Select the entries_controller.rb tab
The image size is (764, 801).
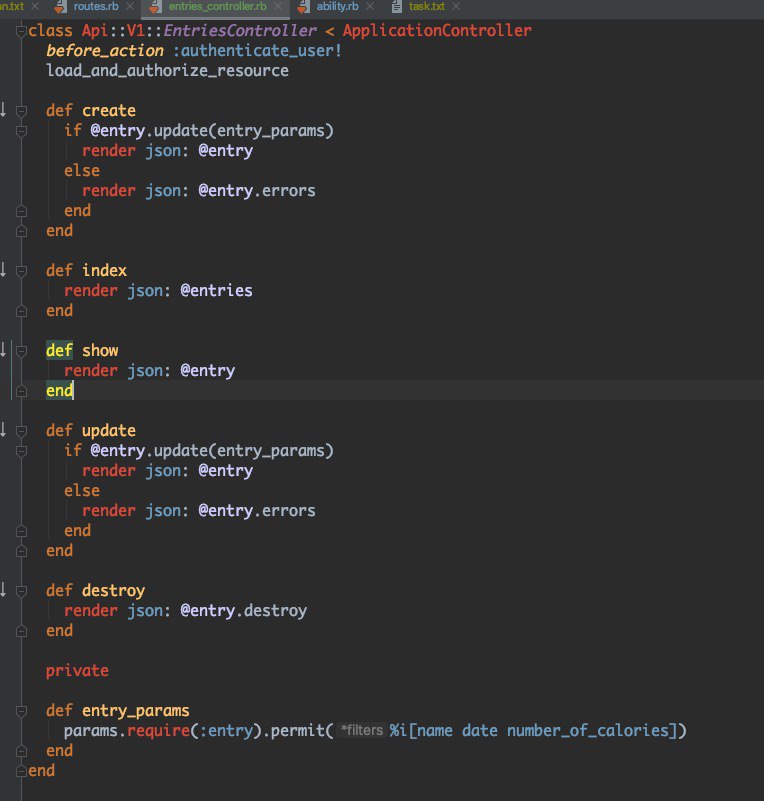[x=218, y=7]
